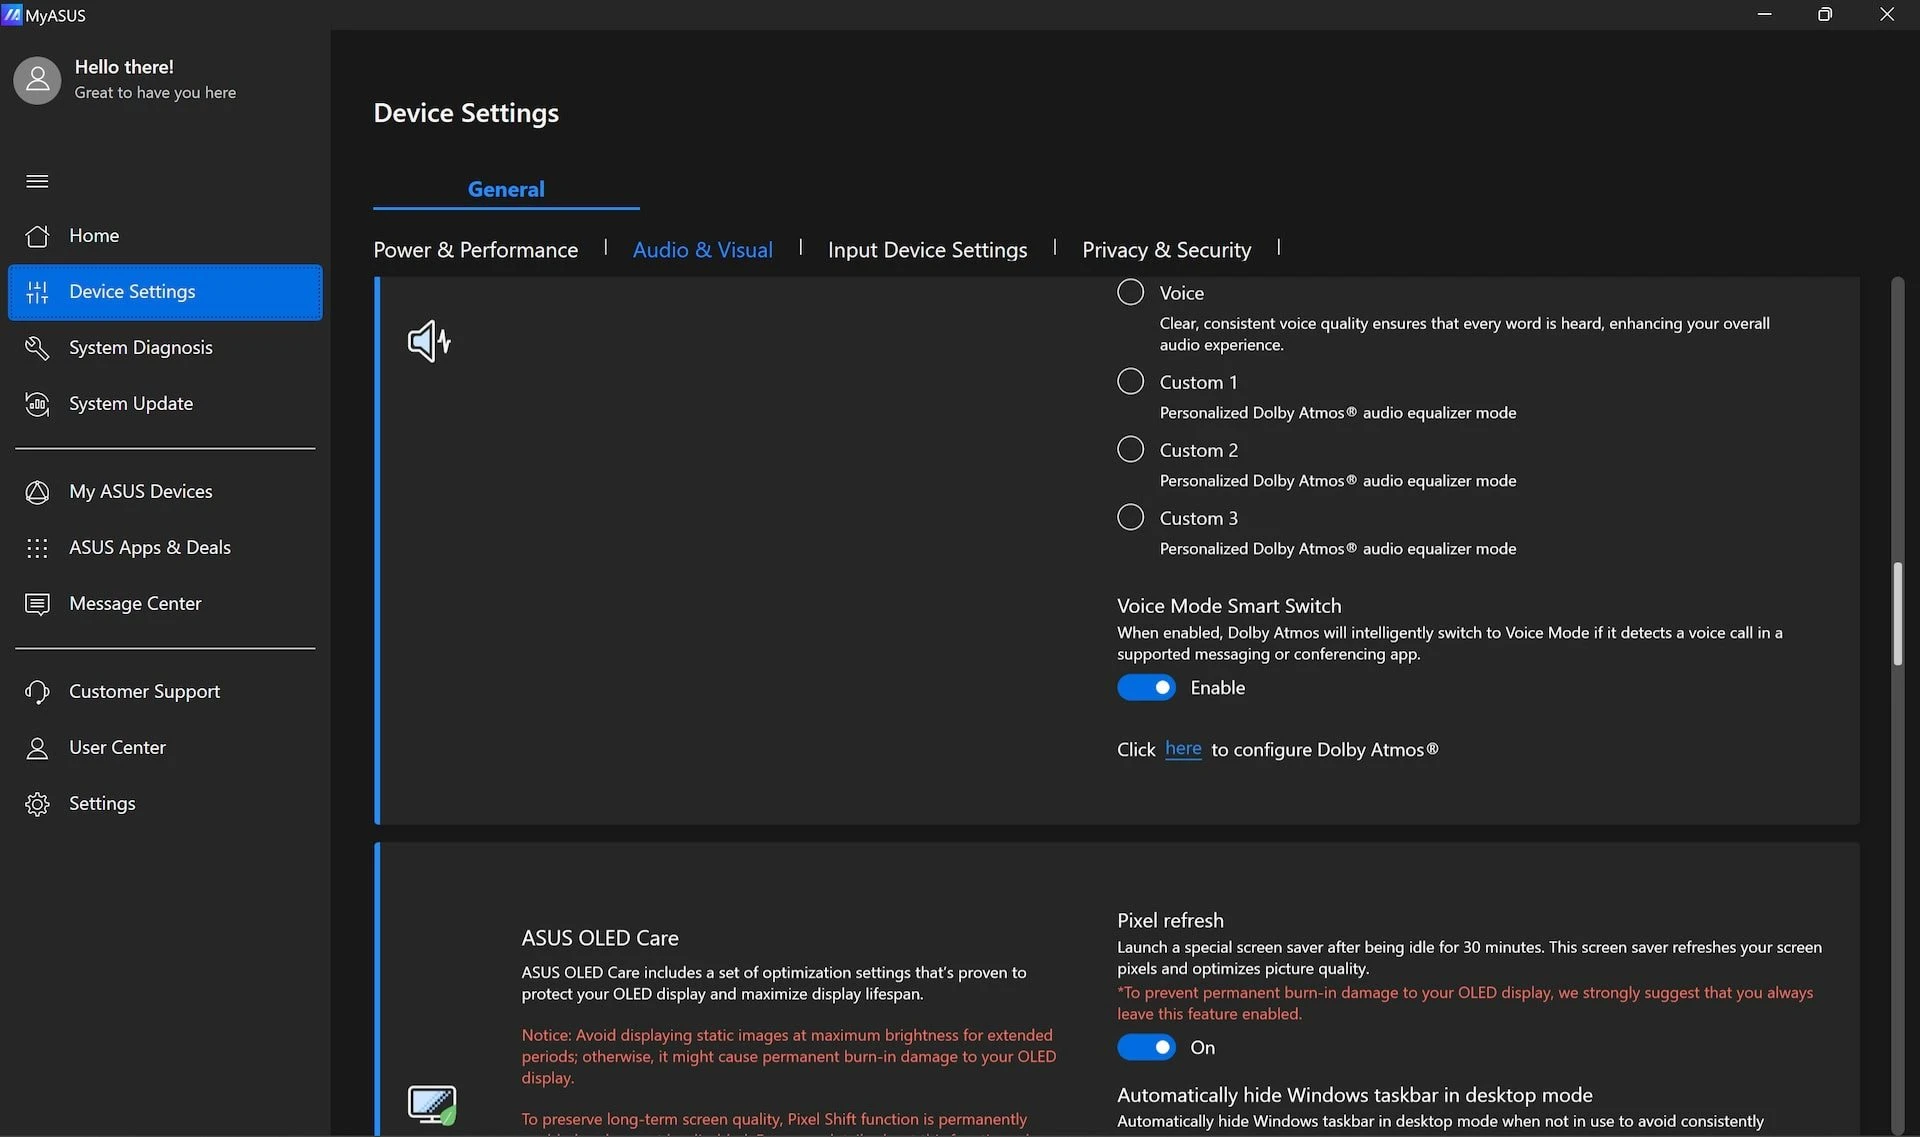
Task: Click the ASUS Apps & Deals grid icon
Action: pyautogui.click(x=37, y=548)
